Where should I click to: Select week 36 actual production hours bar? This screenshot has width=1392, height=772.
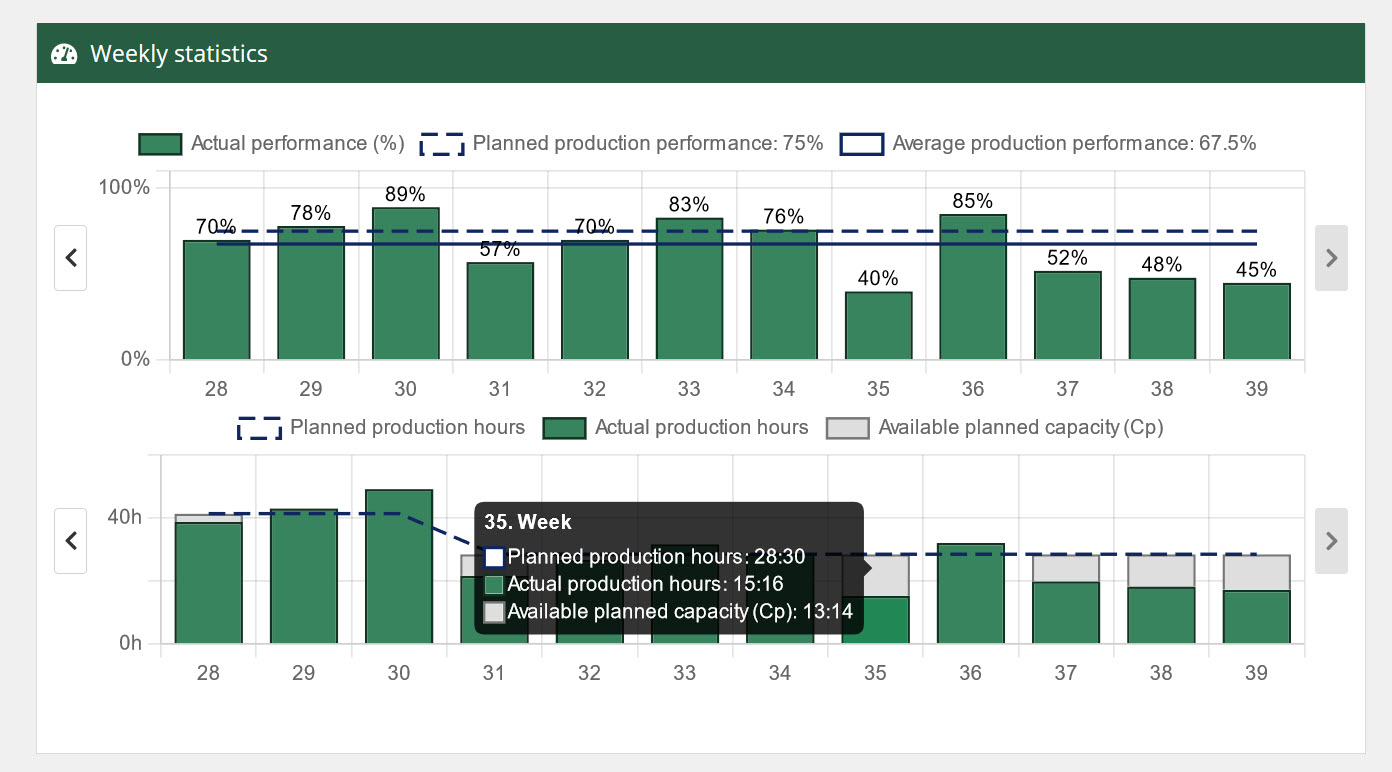coord(970,595)
